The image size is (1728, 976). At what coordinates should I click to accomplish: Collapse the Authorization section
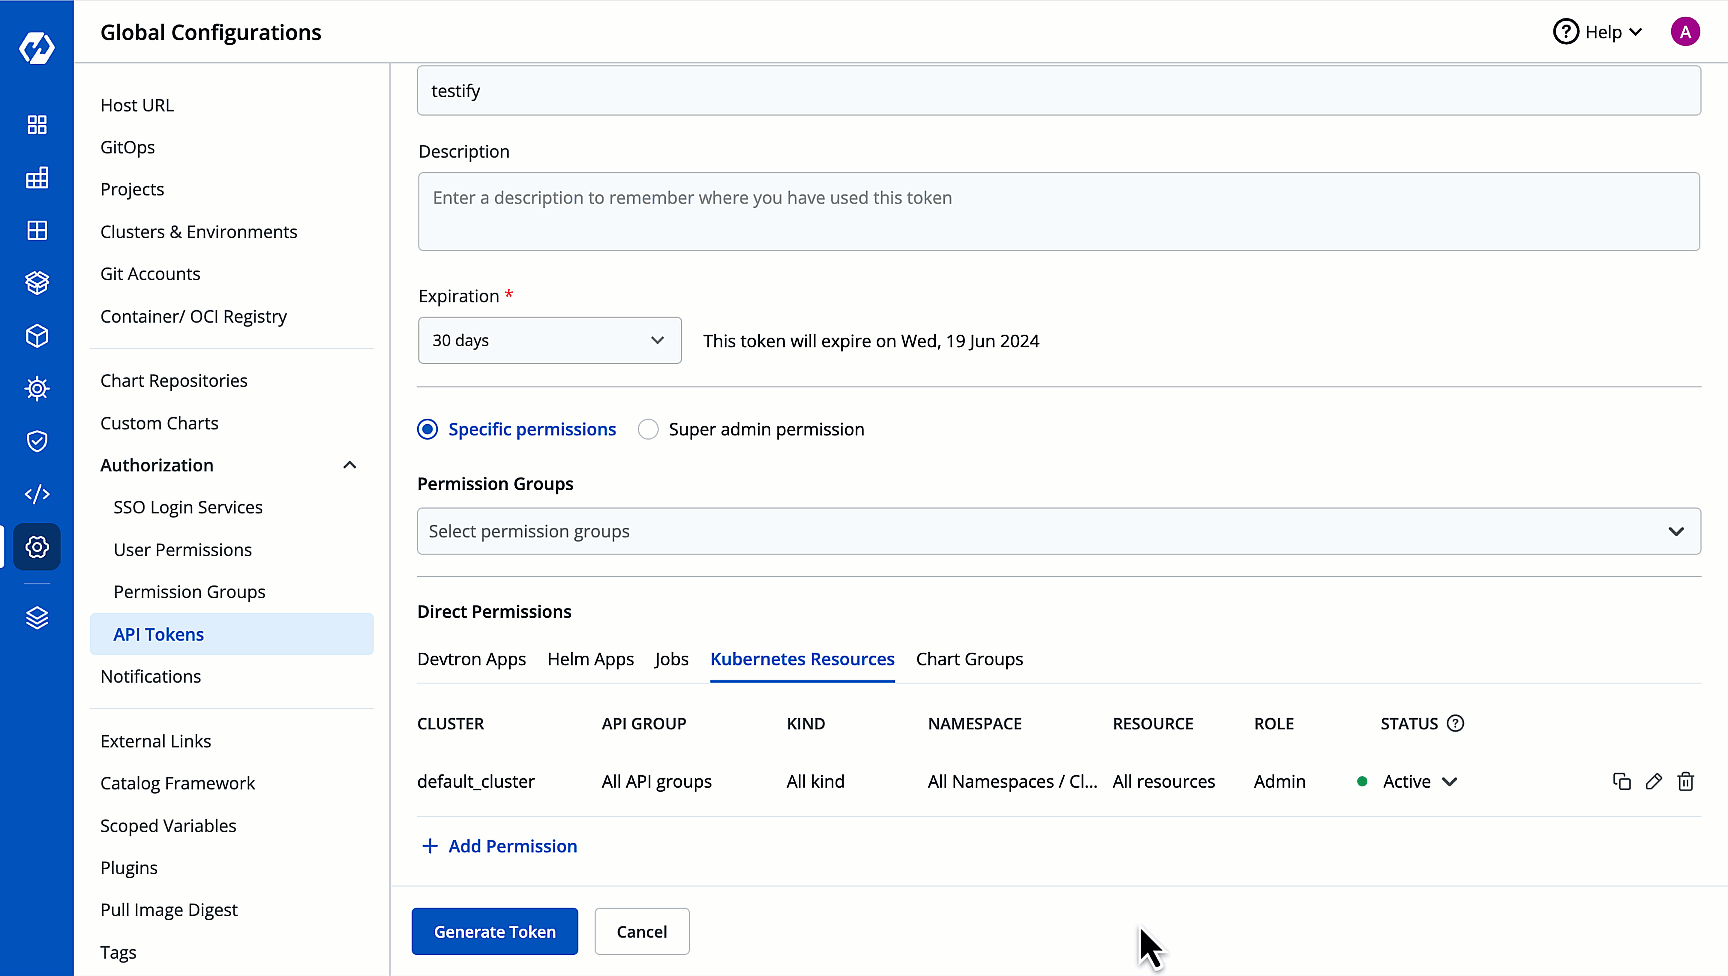[350, 466]
